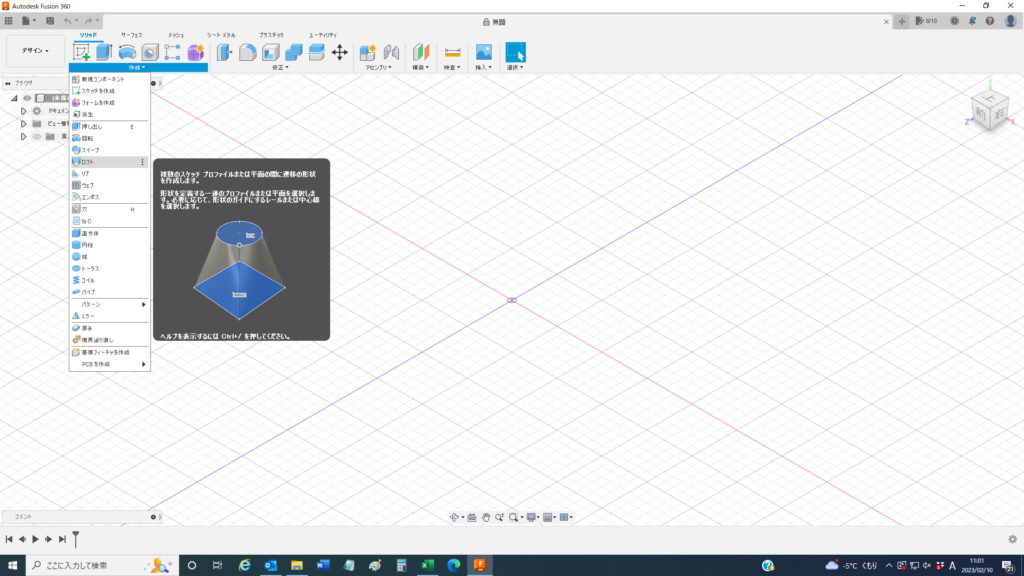Switch to the メッシュ tab
Screen dimensions: 1024x576
[176, 35]
